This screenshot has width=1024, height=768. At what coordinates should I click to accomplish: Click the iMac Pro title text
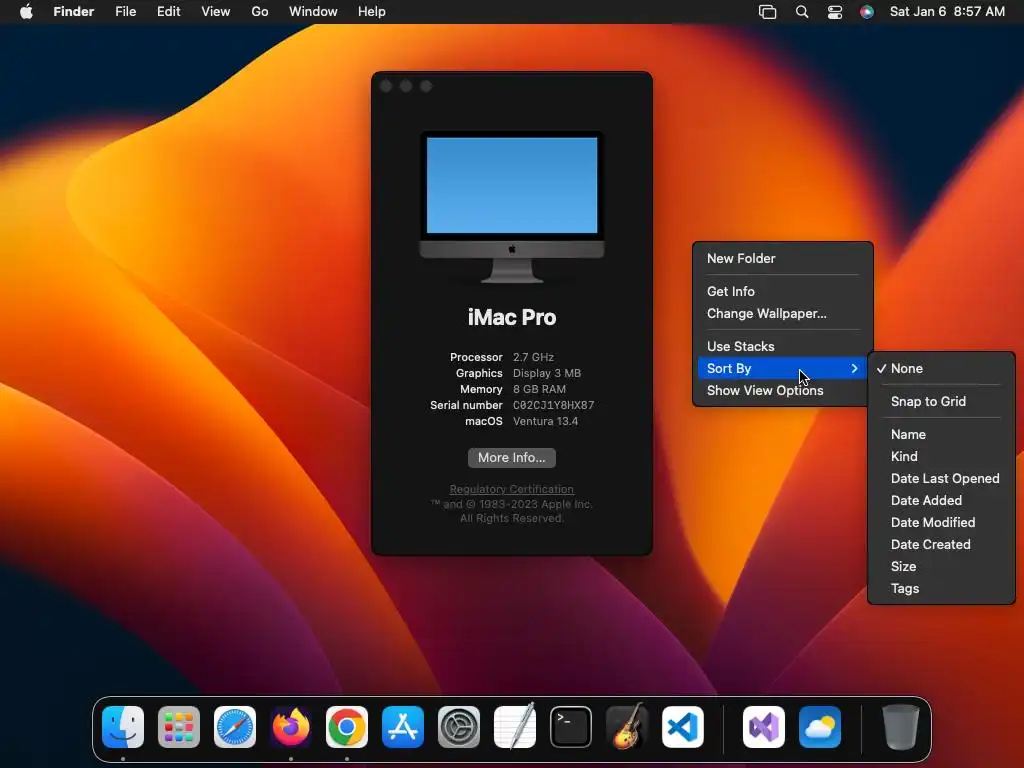pos(512,317)
